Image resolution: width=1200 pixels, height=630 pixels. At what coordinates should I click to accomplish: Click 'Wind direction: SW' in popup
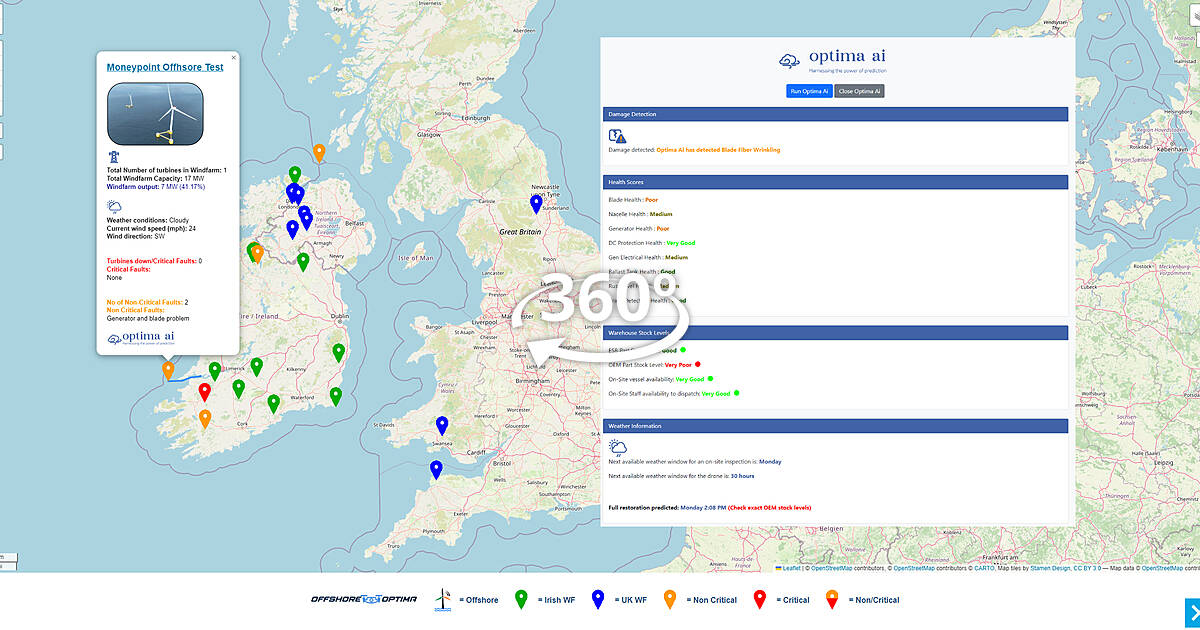pos(135,236)
